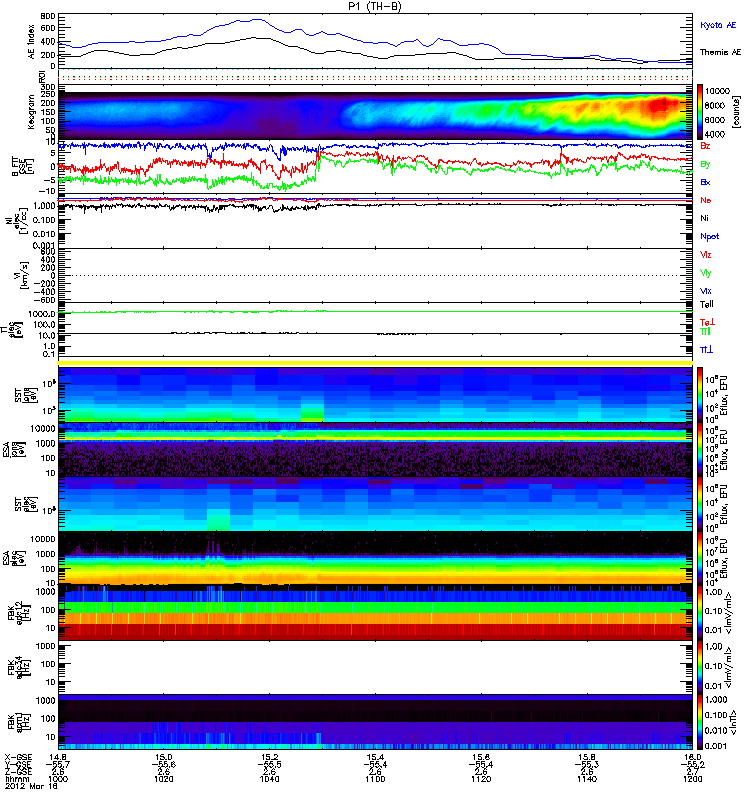Viewport: 750px width, 800px height.
Task: Select the Themis AE legend label
Action: (x=720, y=52)
